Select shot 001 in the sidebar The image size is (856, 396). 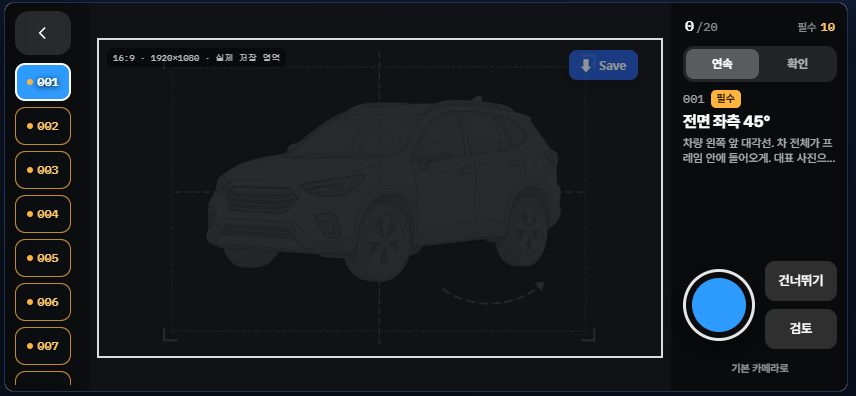pyautogui.click(x=43, y=82)
